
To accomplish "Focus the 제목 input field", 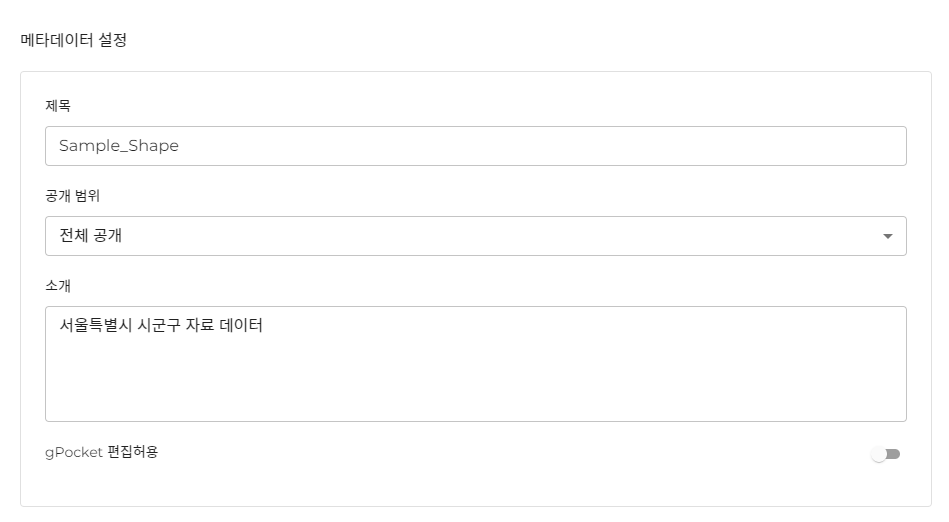I will point(475,146).
